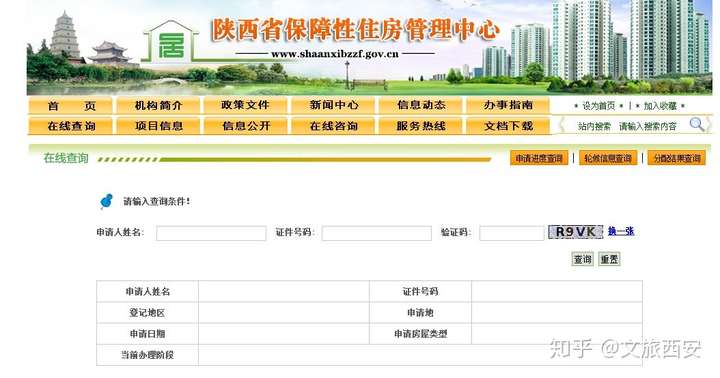Viewport: 720px width, 378px height.
Task: Go to 信息公开 menu item
Action: (x=246, y=126)
